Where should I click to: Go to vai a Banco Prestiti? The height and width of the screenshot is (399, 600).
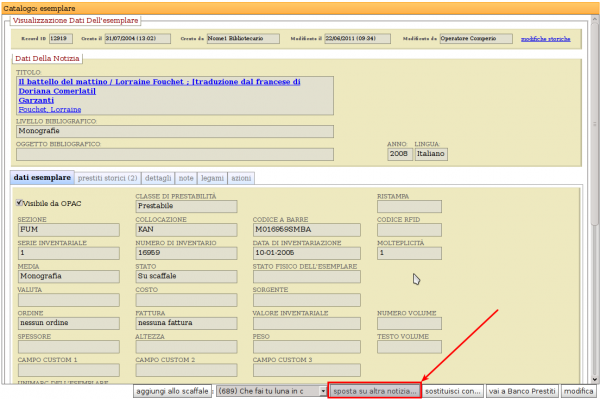[522, 391]
